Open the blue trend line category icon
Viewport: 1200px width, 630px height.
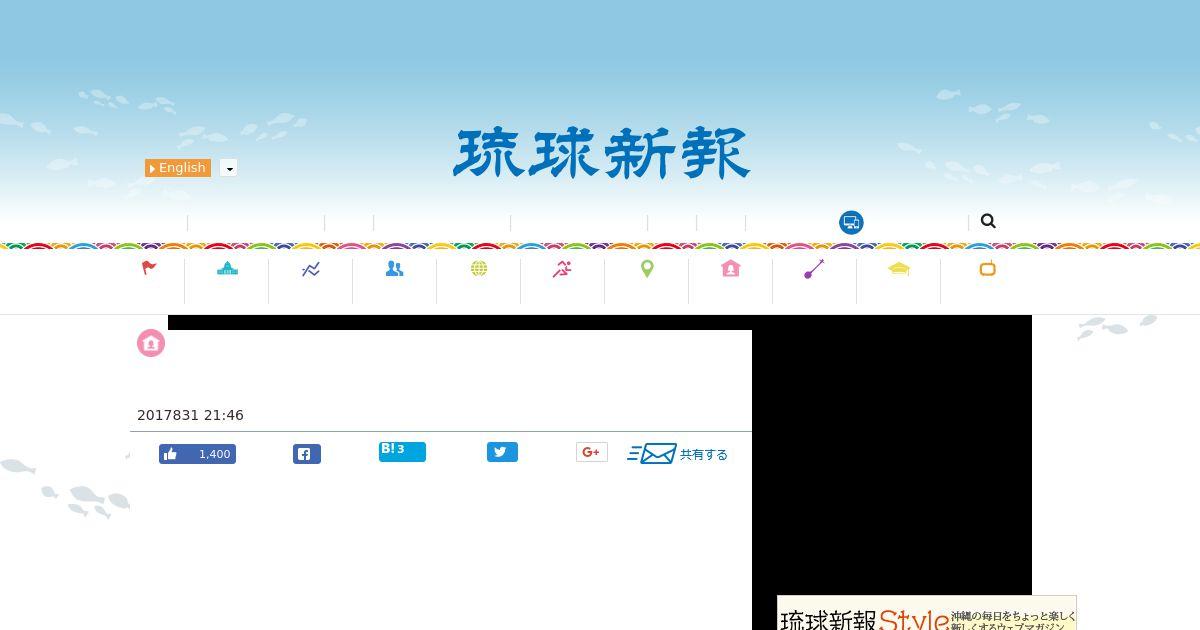point(311,269)
